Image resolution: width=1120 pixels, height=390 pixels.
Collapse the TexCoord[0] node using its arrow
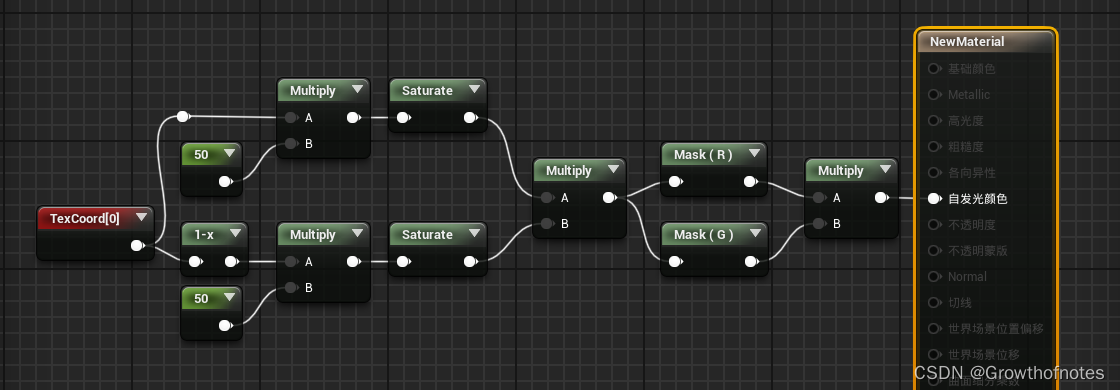(141, 218)
